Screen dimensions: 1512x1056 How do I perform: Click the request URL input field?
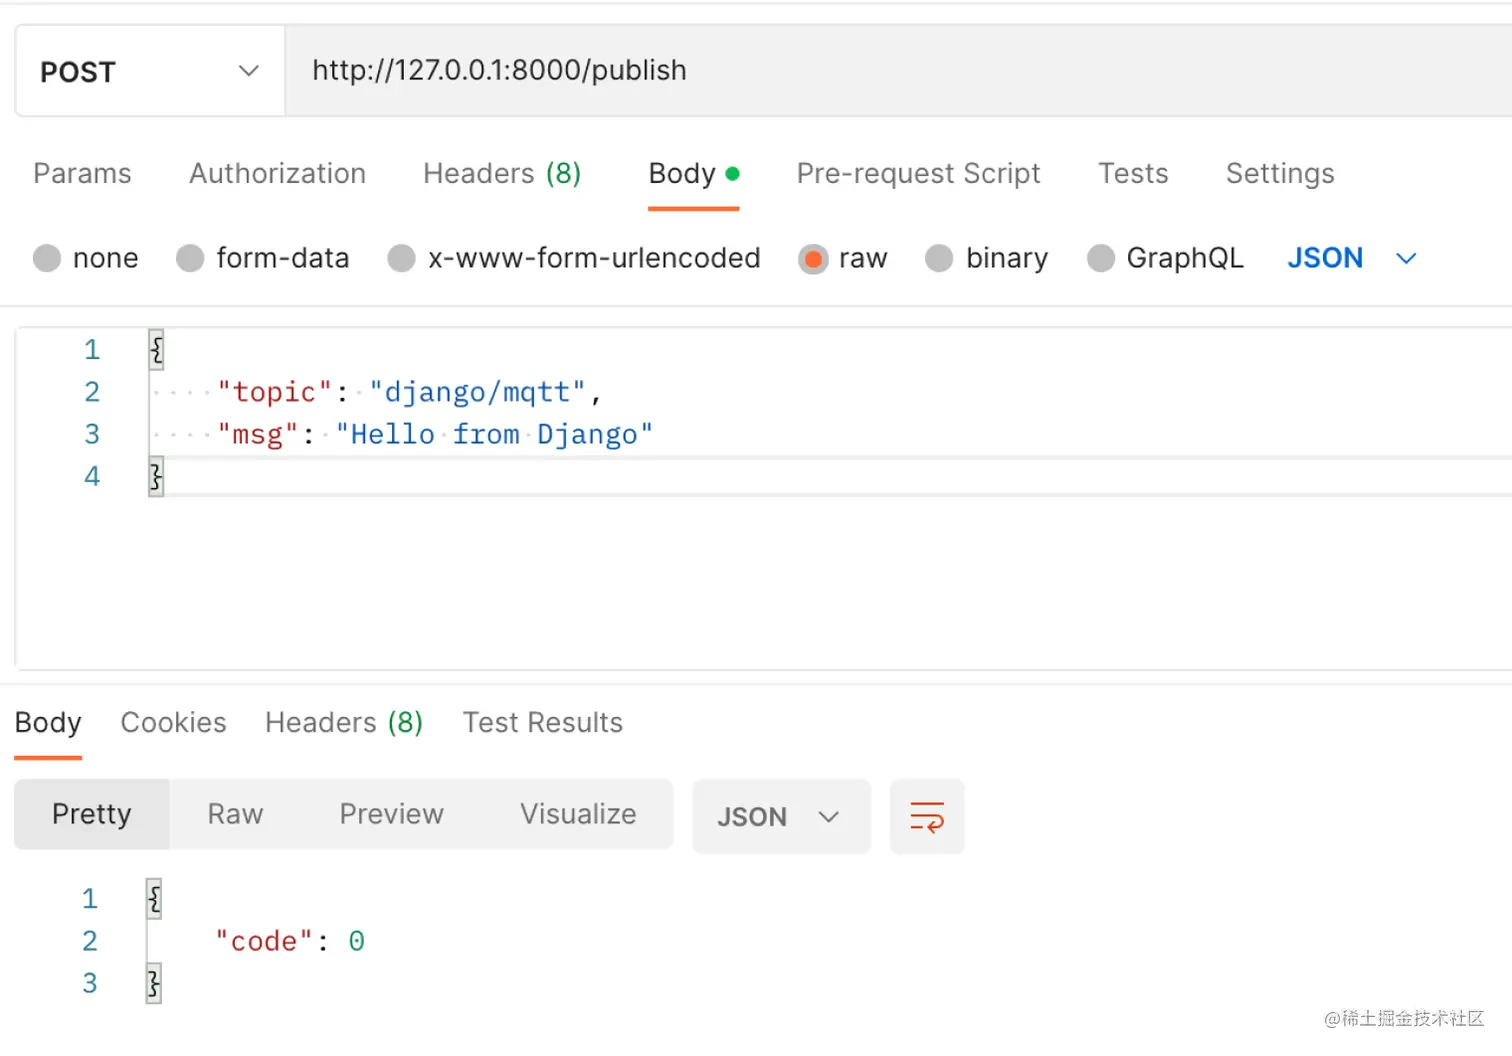coord(890,71)
